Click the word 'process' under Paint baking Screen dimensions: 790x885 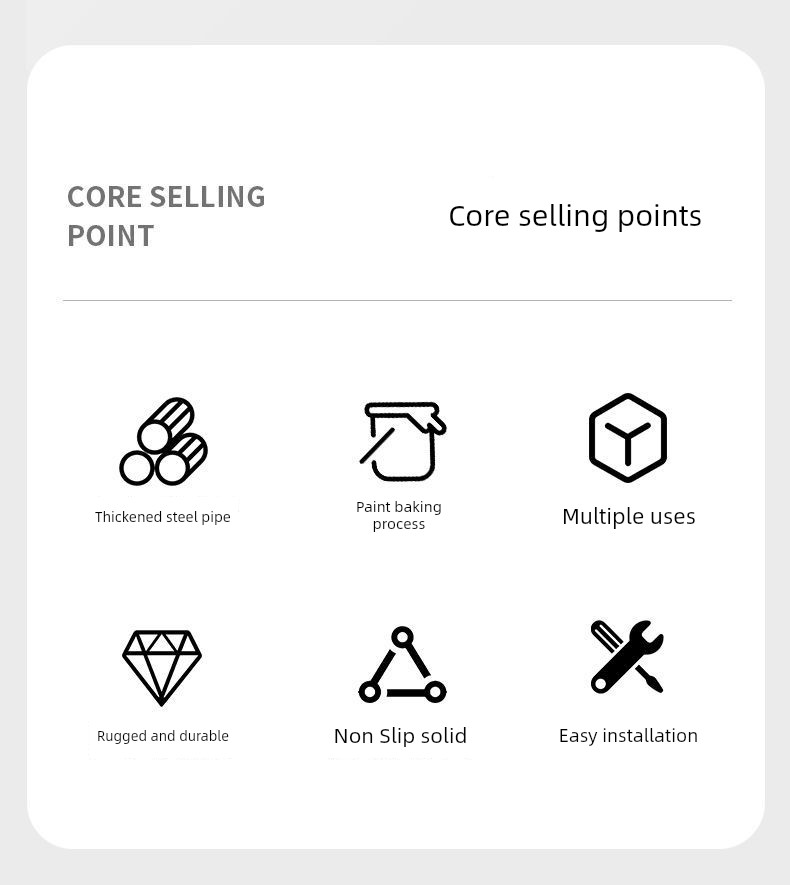tap(398, 524)
